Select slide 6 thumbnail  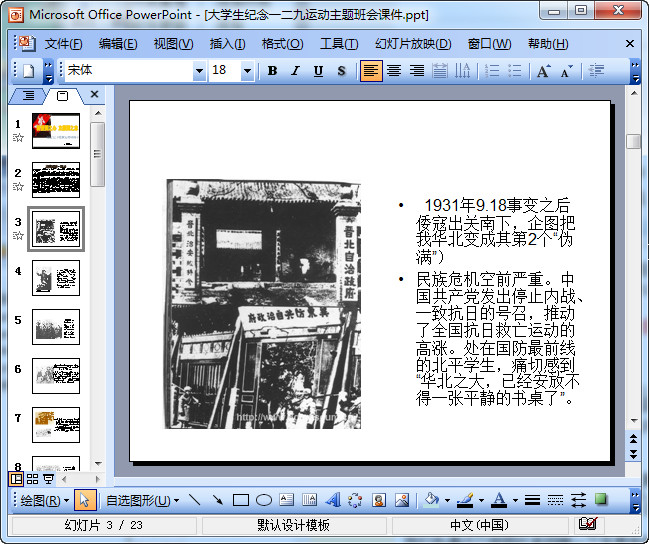pyautogui.click(x=56, y=376)
